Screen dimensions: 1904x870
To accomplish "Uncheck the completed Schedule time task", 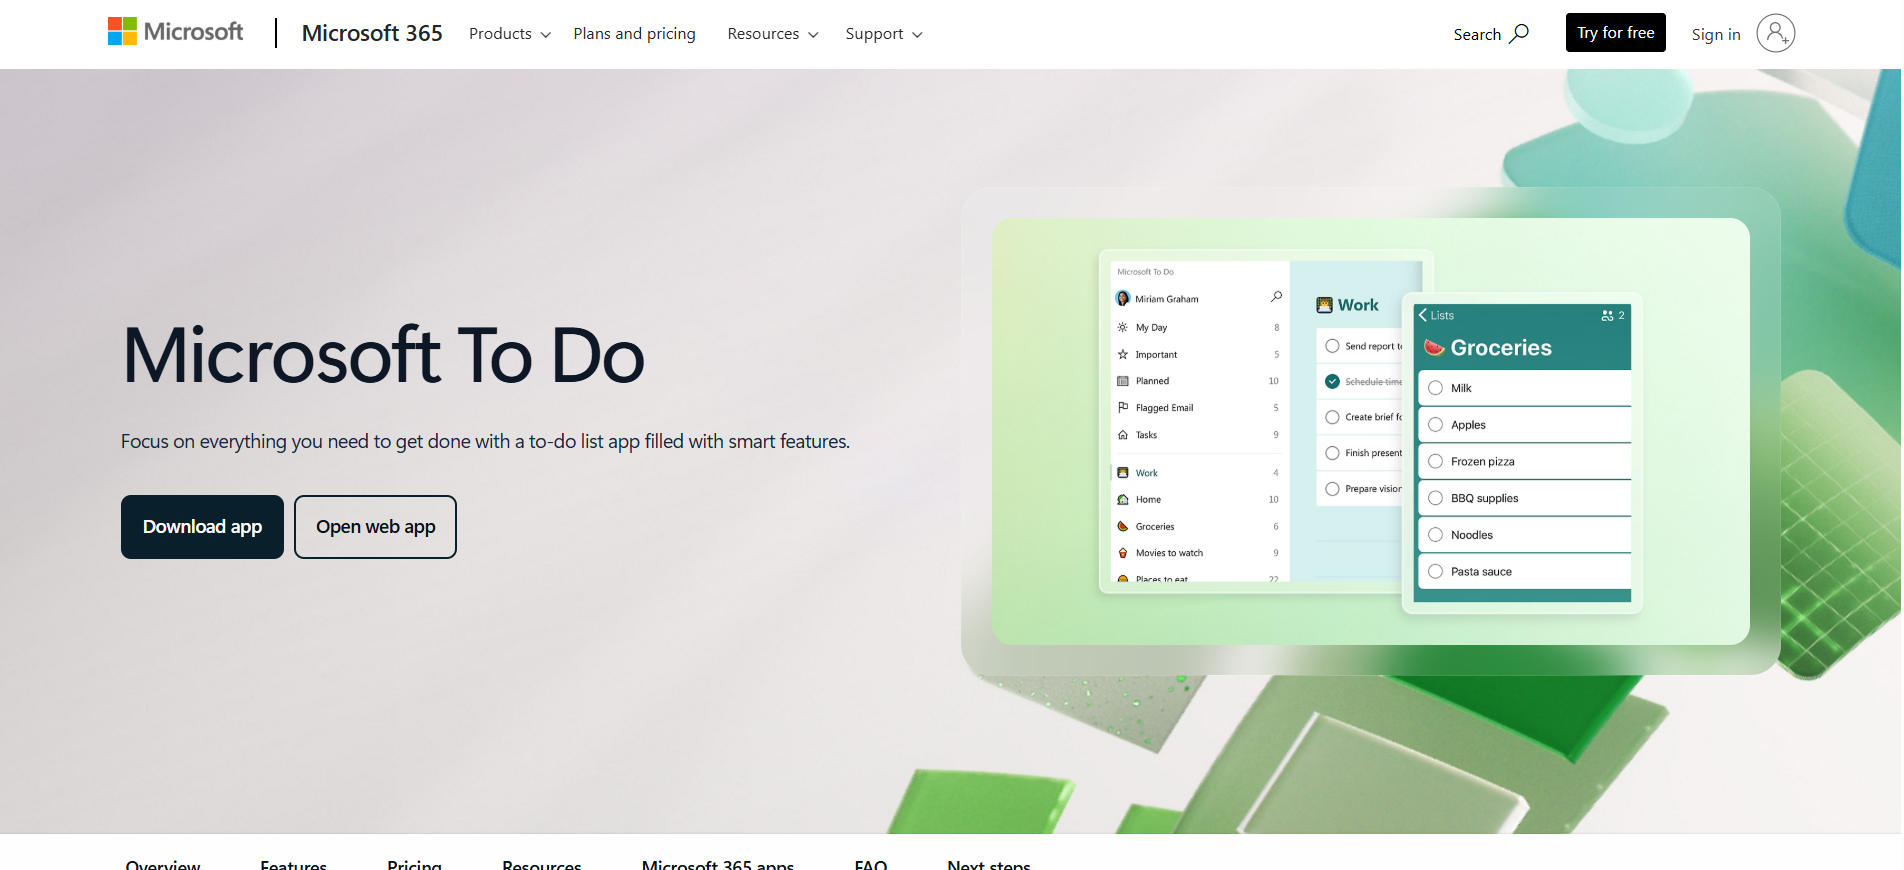I will tap(1332, 381).
